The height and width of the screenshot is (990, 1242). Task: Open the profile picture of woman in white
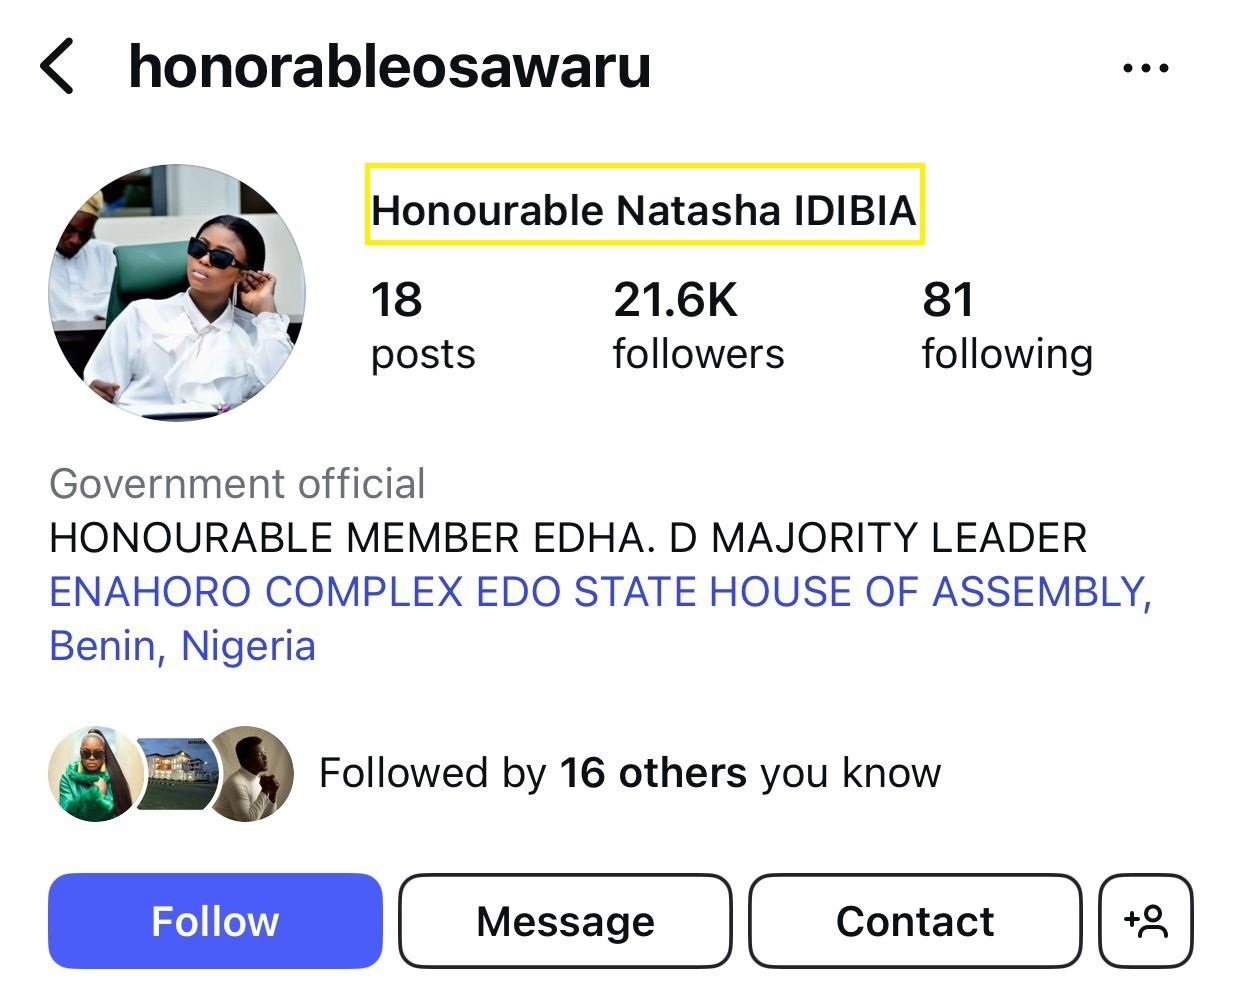[177, 293]
